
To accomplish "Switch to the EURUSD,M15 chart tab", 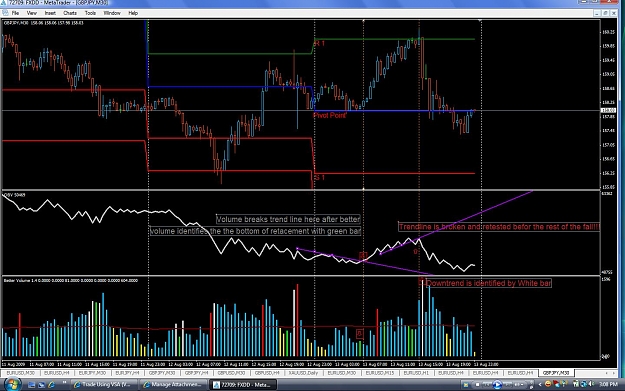I will click(x=379, y=373).
